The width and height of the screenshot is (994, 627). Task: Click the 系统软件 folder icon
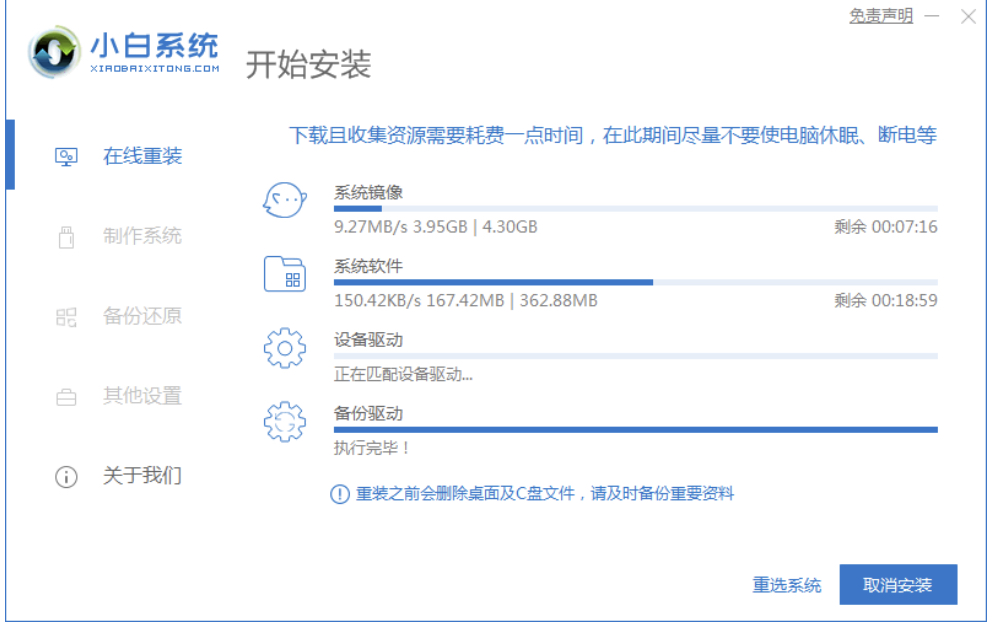[284, 273]
